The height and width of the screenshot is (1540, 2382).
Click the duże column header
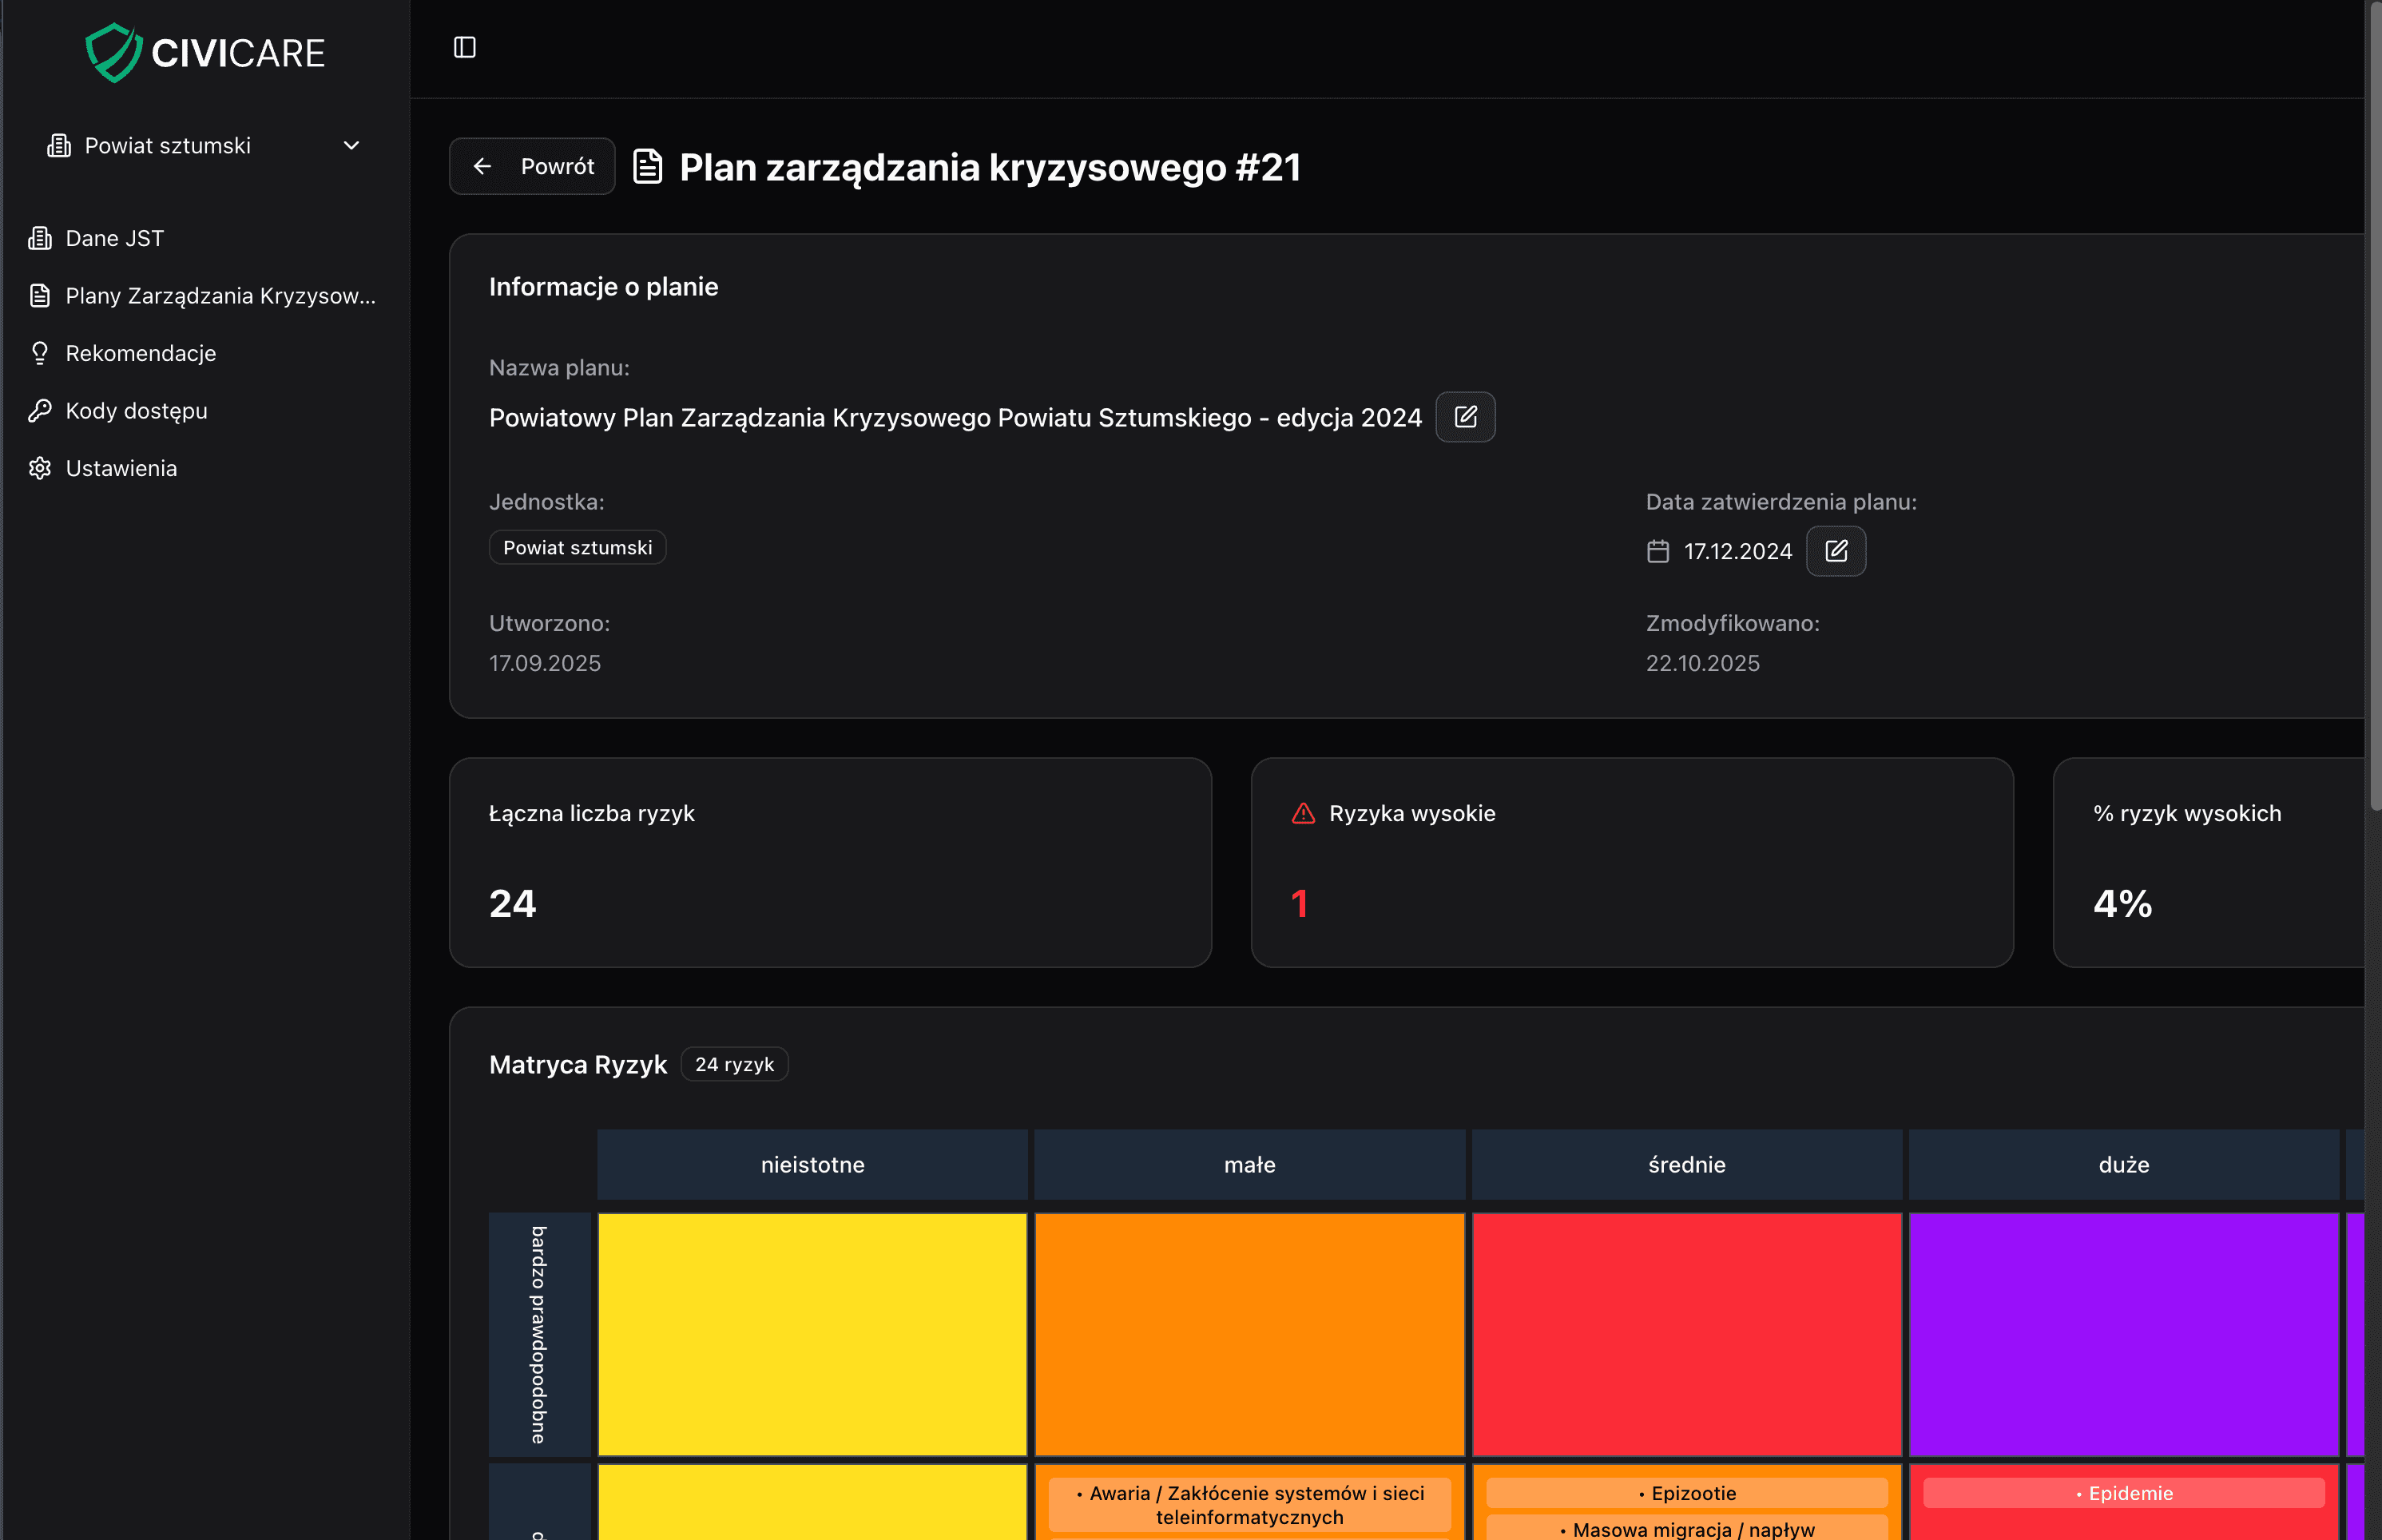[x=2123, y=1164]
